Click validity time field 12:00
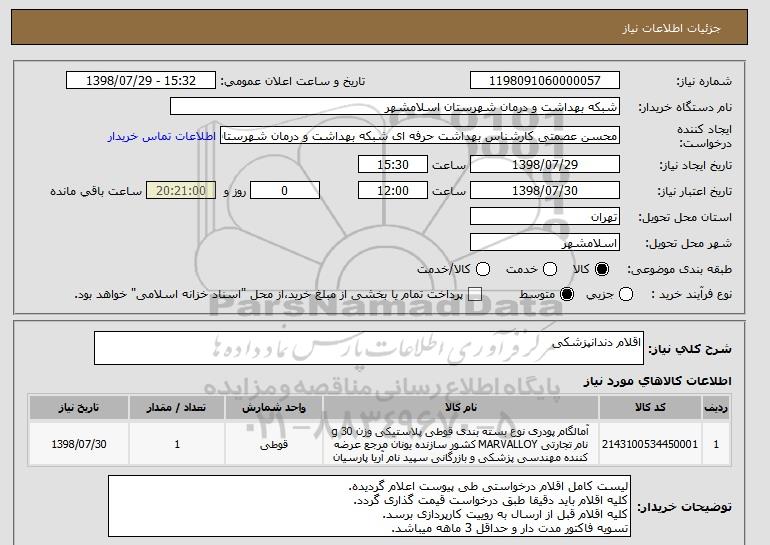 click(393, 191)
